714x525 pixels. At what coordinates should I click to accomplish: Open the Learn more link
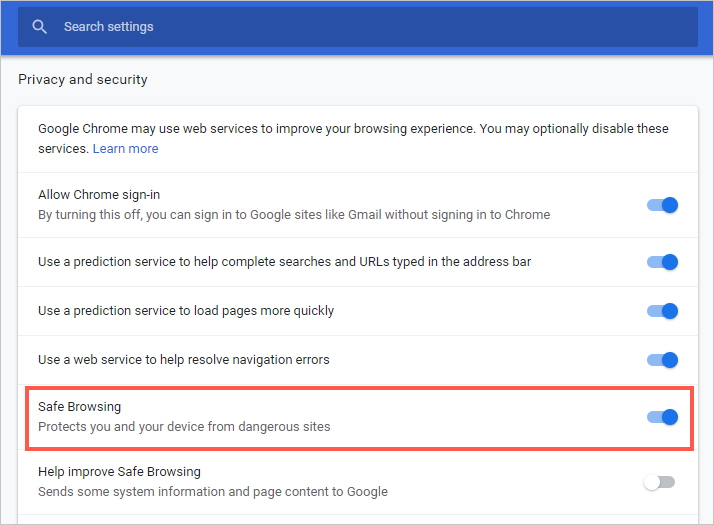(x=125, y=148)
